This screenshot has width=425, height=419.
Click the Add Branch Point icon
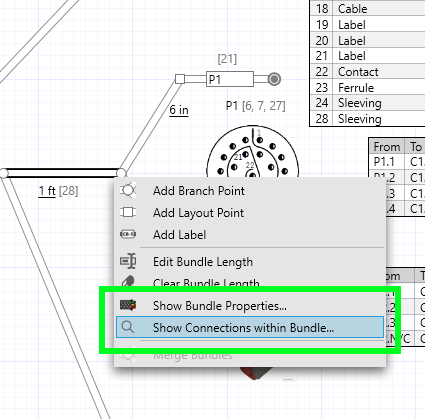128,191
